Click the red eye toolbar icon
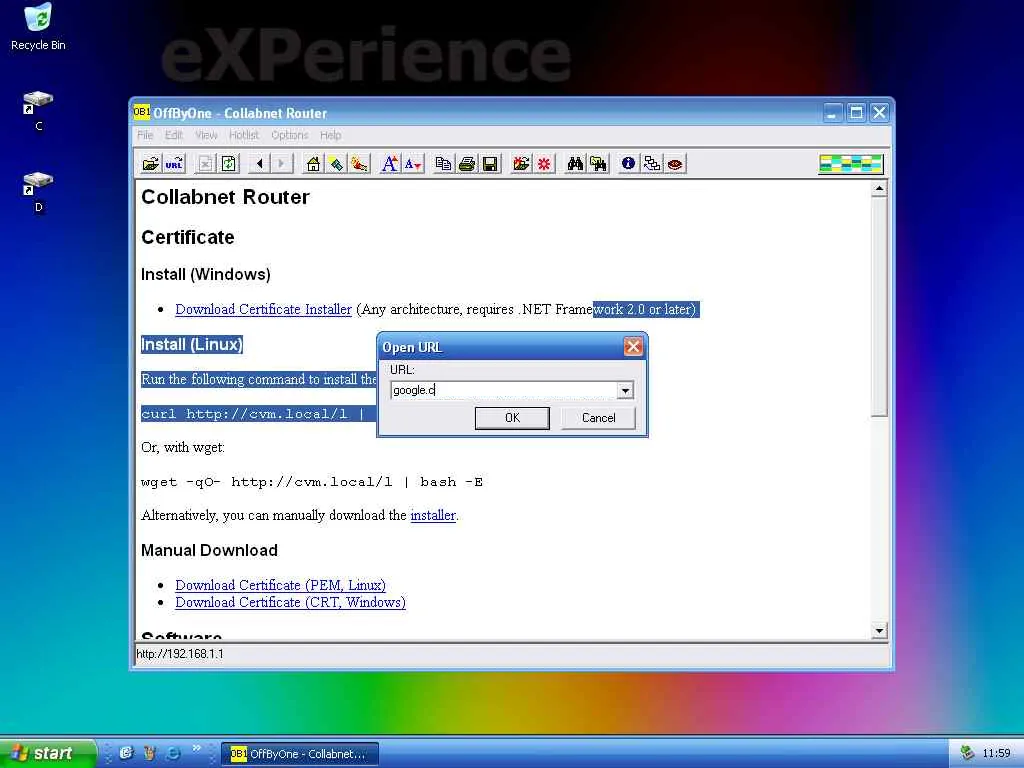Image resolution: width=1024 pixels, height=768 pixels. [675, 163]
